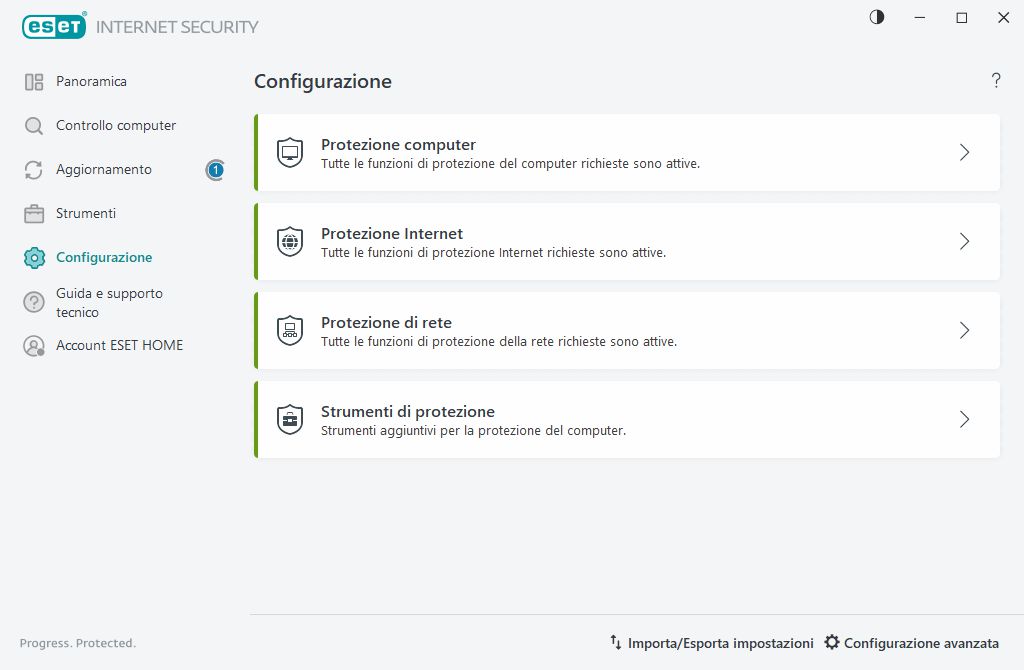Click the Aggiornamento refresh arrows icon
This screenshot has width=1024, height=670.
click(x=34, y=170)
